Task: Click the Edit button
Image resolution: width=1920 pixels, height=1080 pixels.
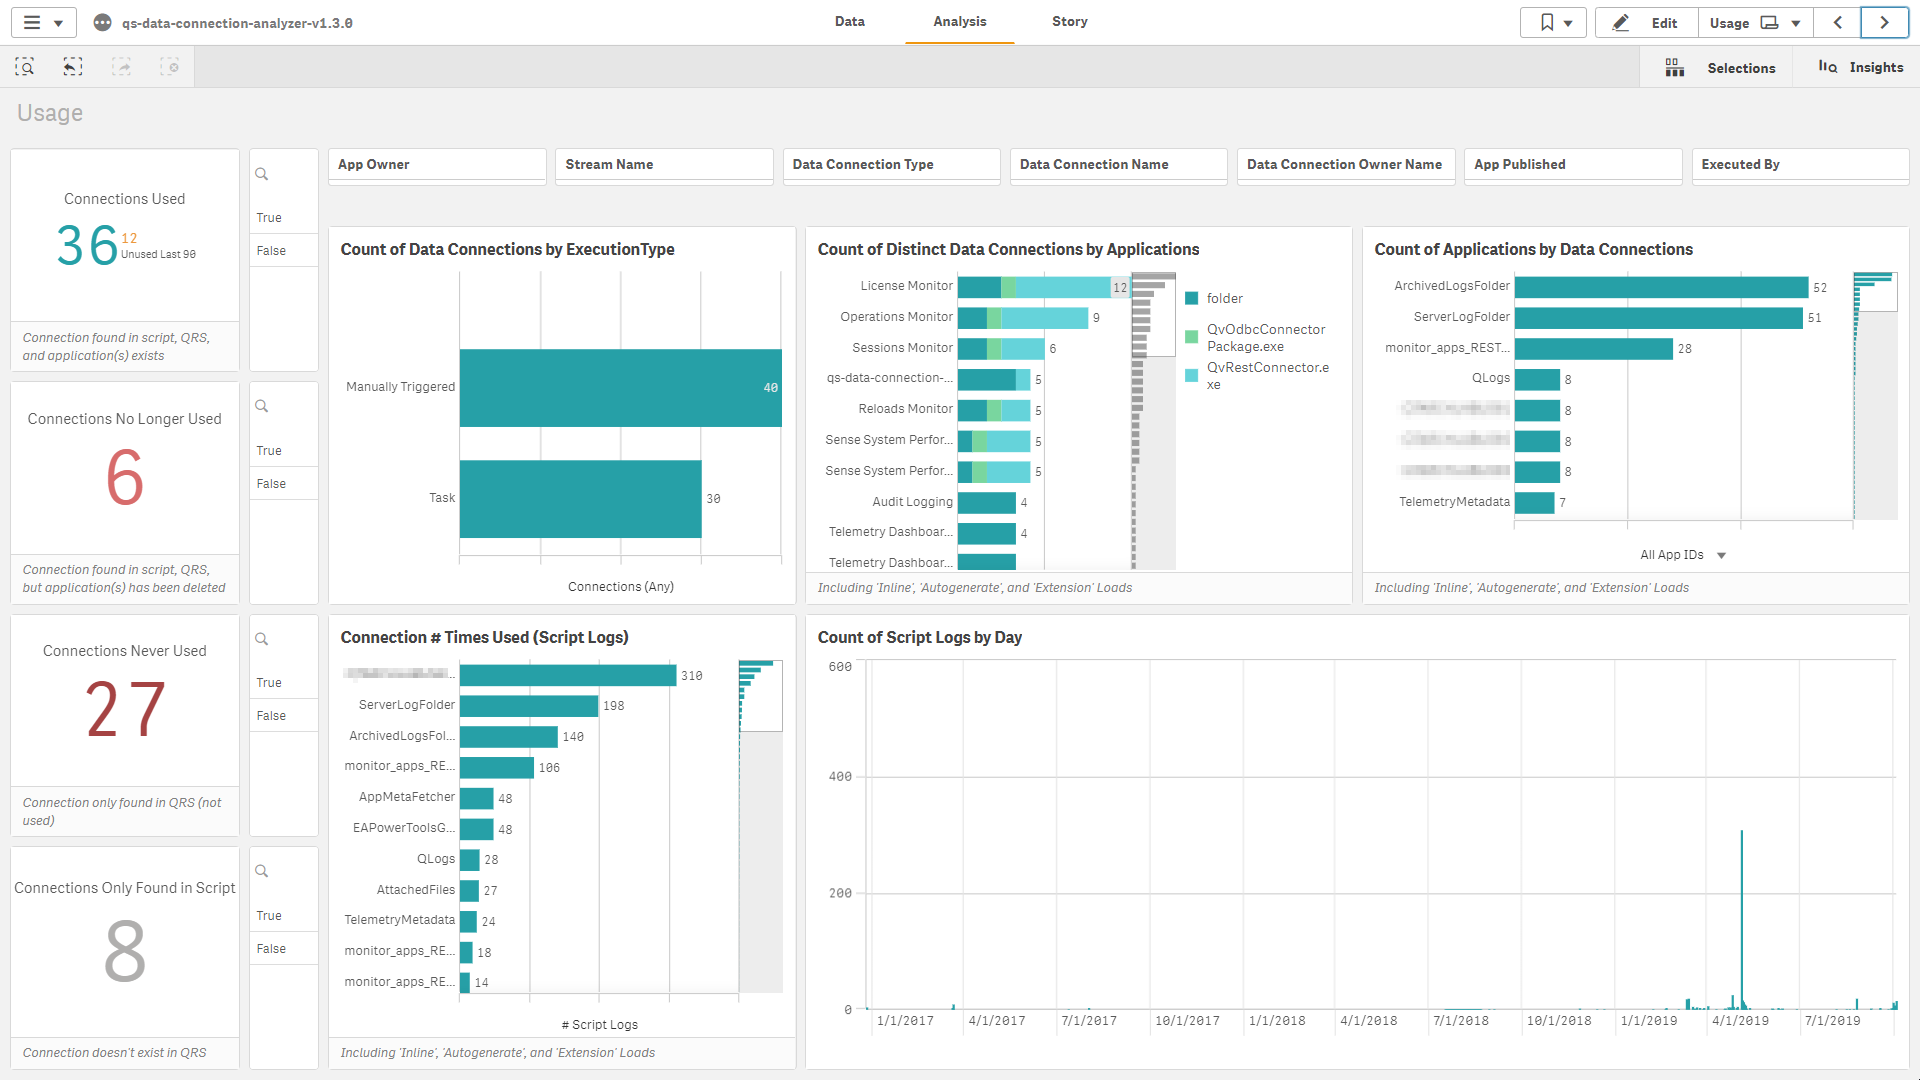Action: (x=1645, y=22)
